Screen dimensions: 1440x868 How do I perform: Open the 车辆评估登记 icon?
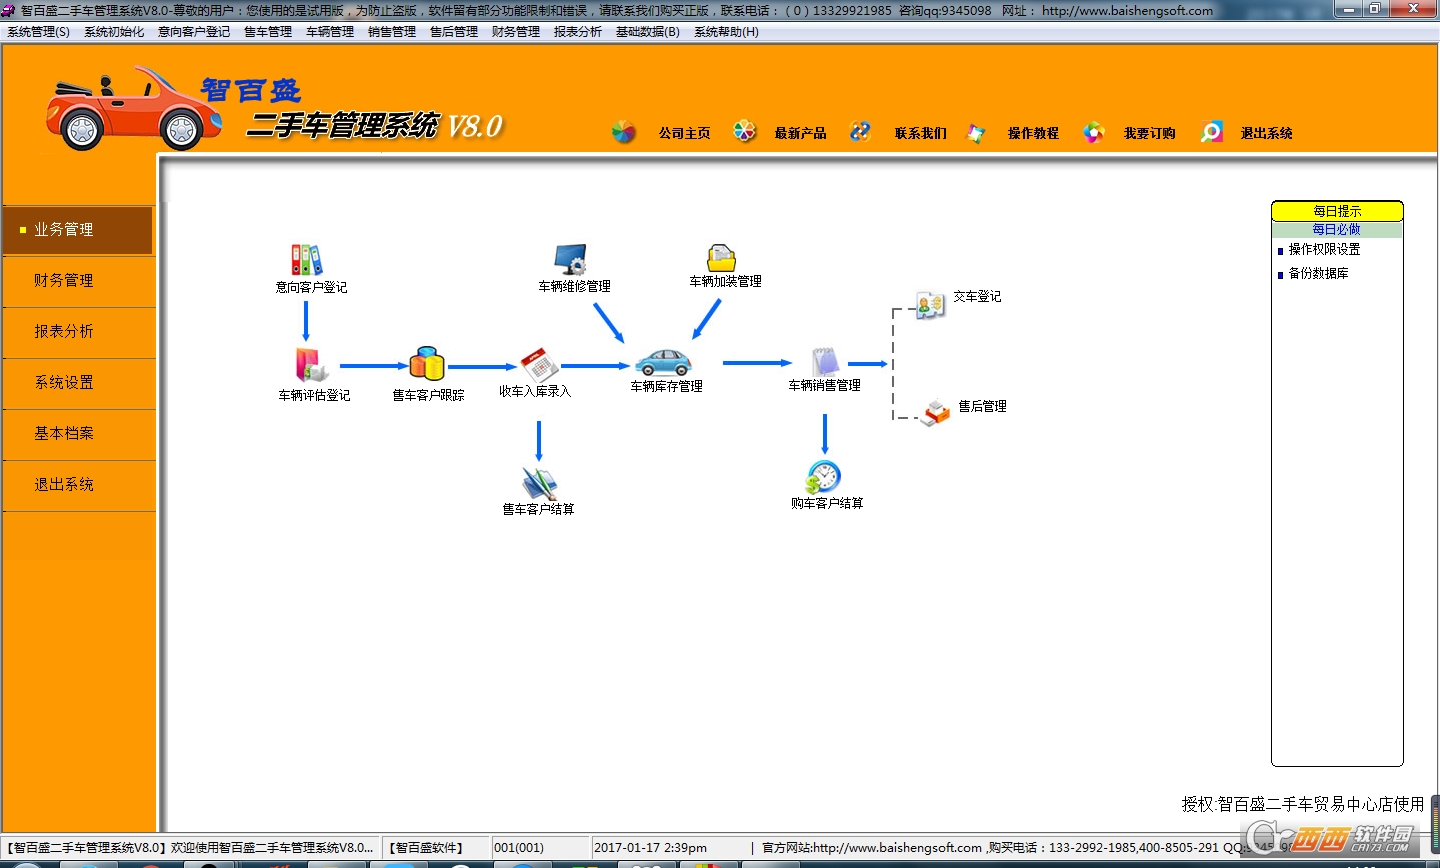[x=310, y=365]
